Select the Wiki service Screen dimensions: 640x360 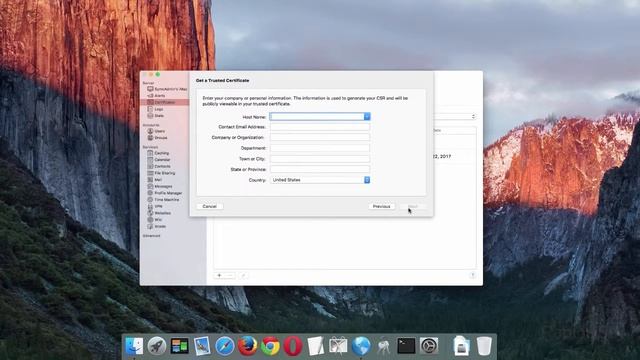pos(154,220)
